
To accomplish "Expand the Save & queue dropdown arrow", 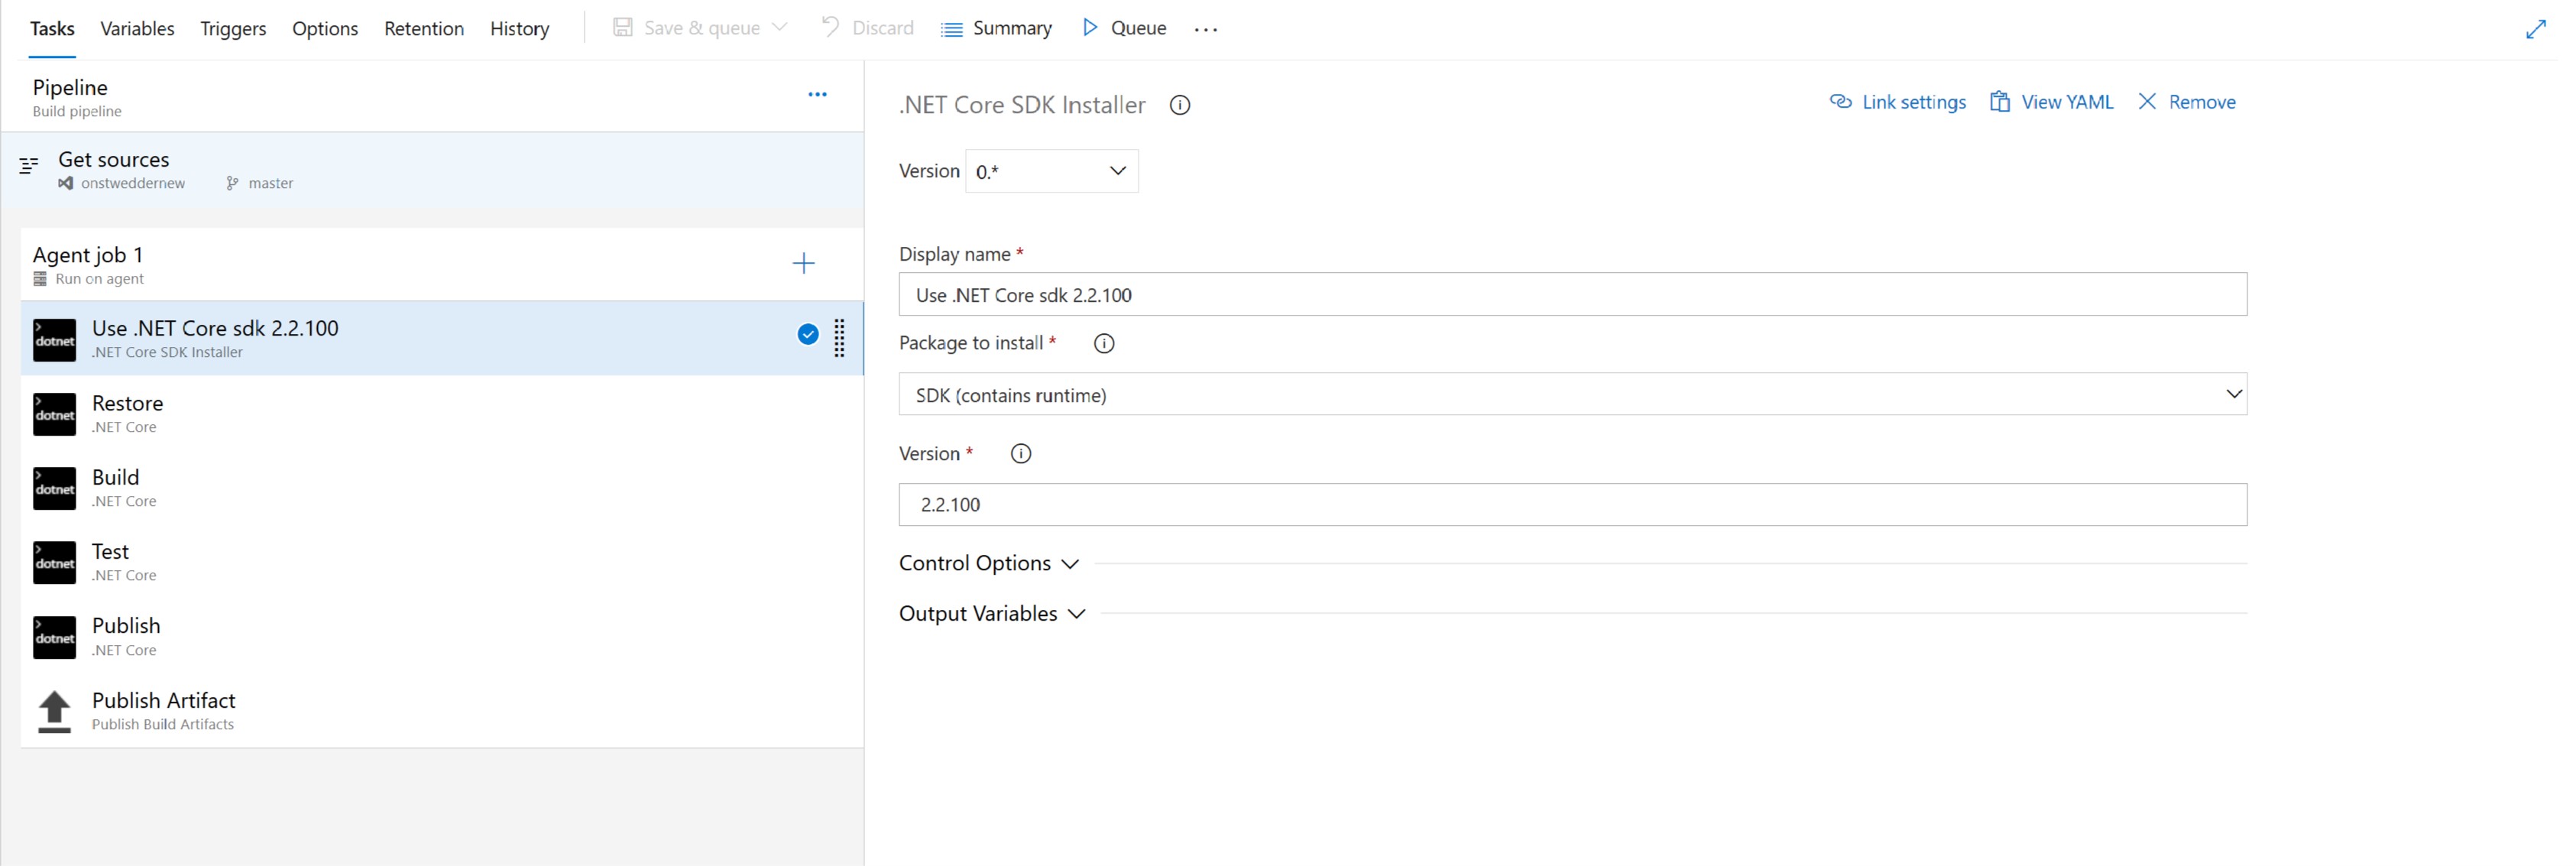I will point(780,27).
